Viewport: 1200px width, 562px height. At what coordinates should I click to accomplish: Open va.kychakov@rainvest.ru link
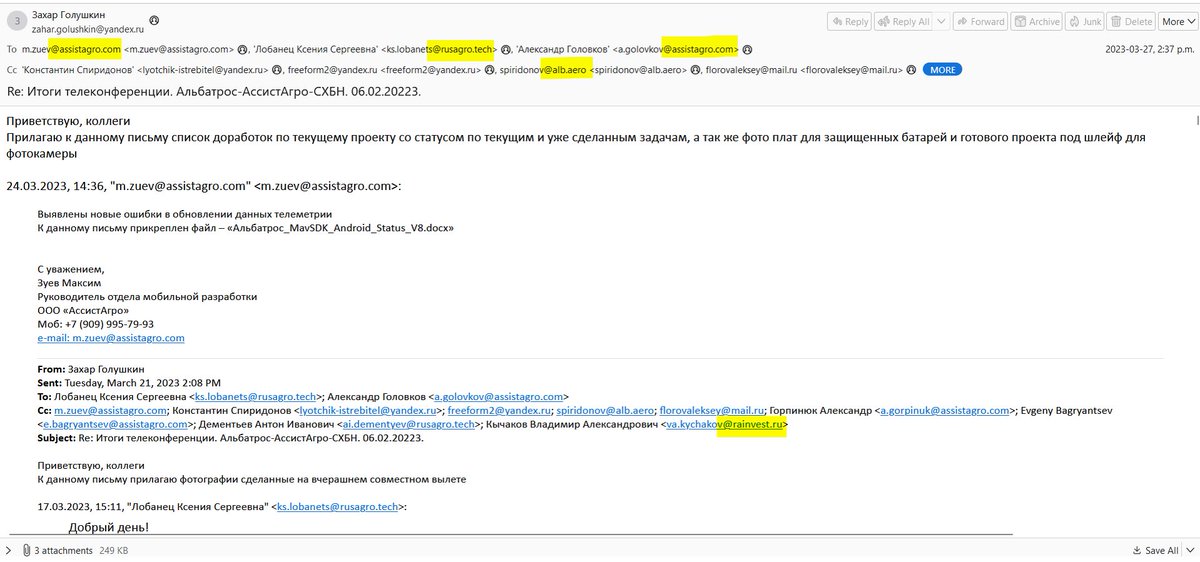click(727, 424)
